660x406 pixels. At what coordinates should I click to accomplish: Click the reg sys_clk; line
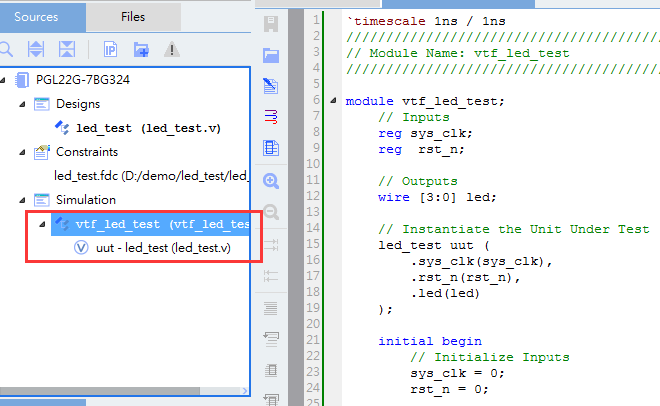(425, 133)
